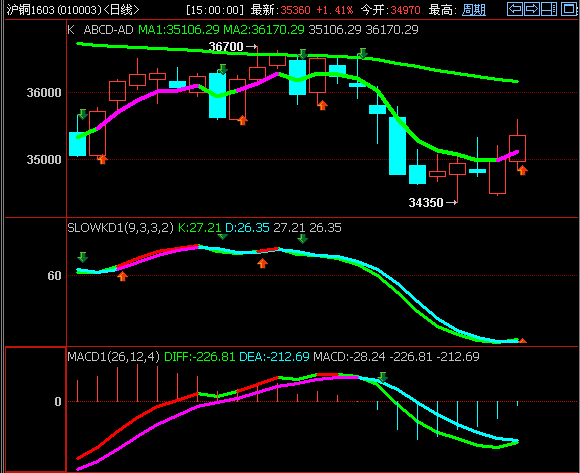Select the SLOWKD1(9,3,3,2) indicator label
The image size is (580, 473).
tap(120, 227)
